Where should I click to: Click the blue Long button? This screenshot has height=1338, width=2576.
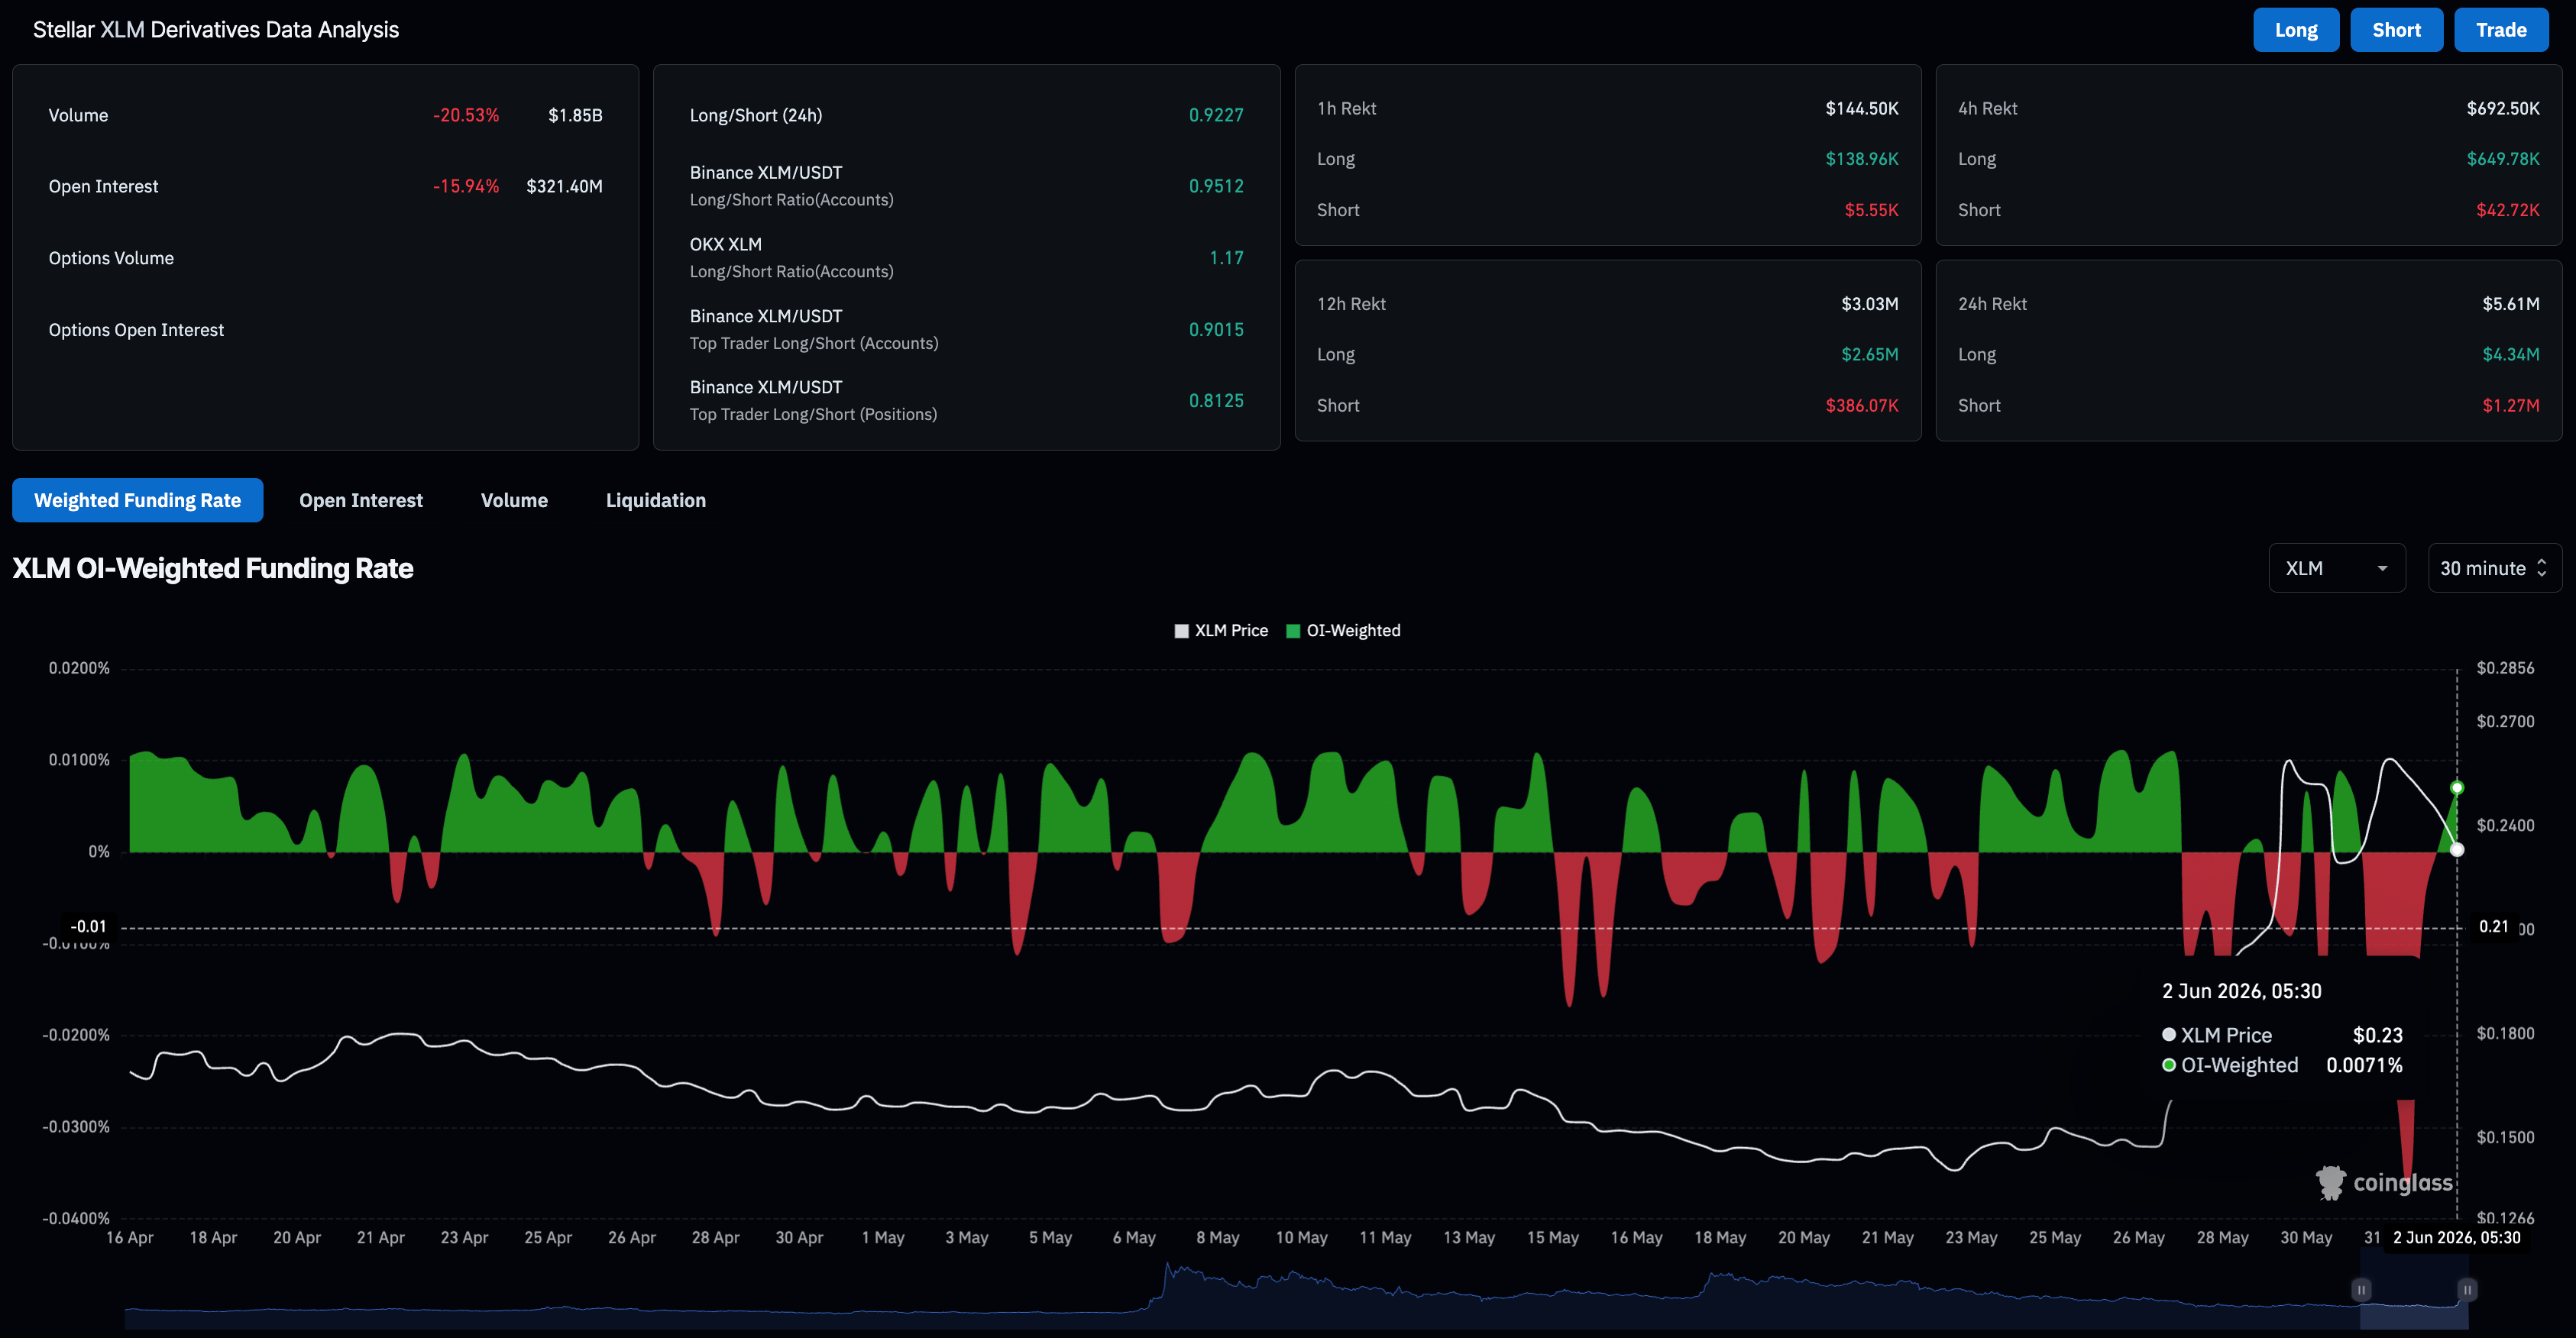coord(2295,30)
